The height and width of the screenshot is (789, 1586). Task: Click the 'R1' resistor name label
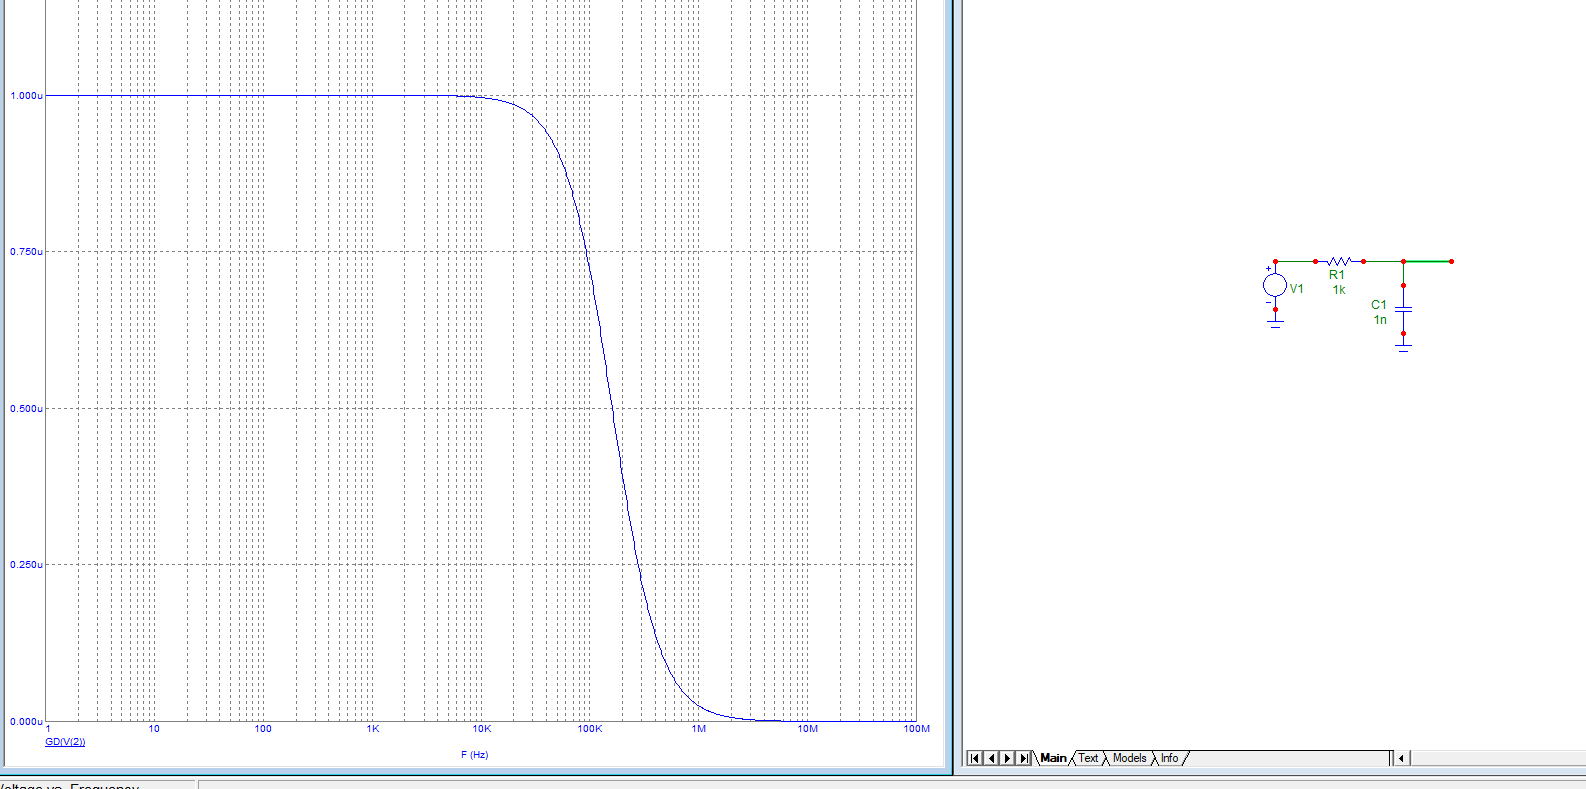click(1337, 275)
